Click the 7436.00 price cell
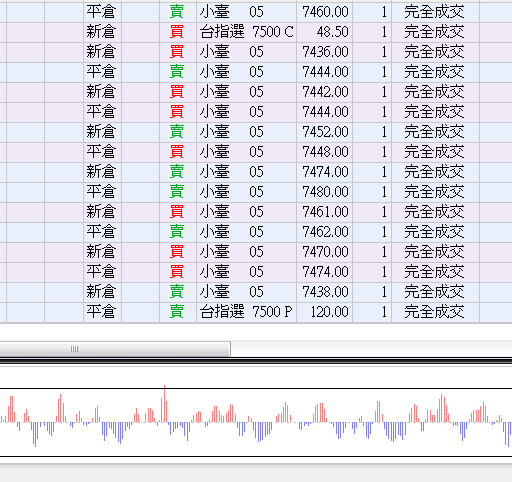 click(x=325, y=52)
